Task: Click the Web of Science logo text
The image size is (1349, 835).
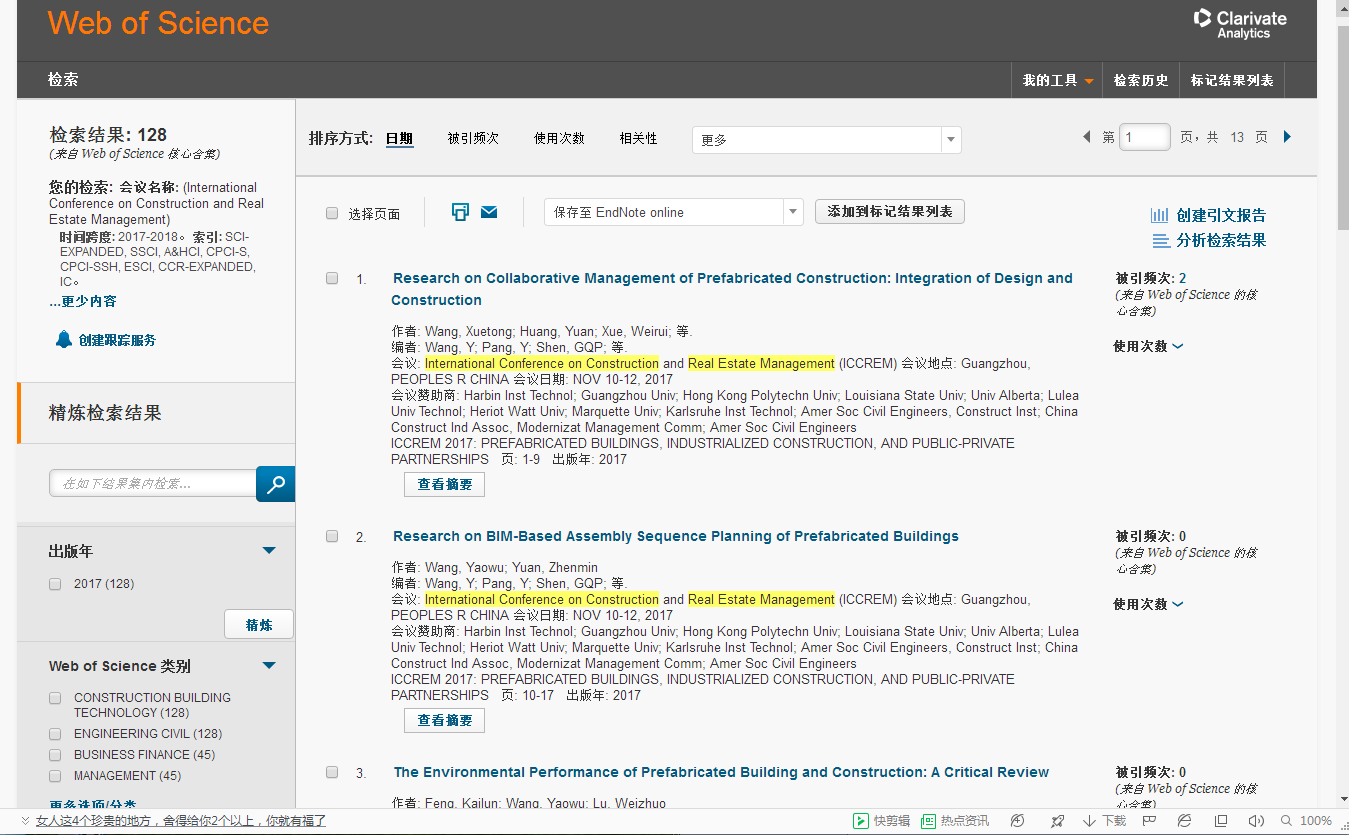Action: click(x=158, y=24)
